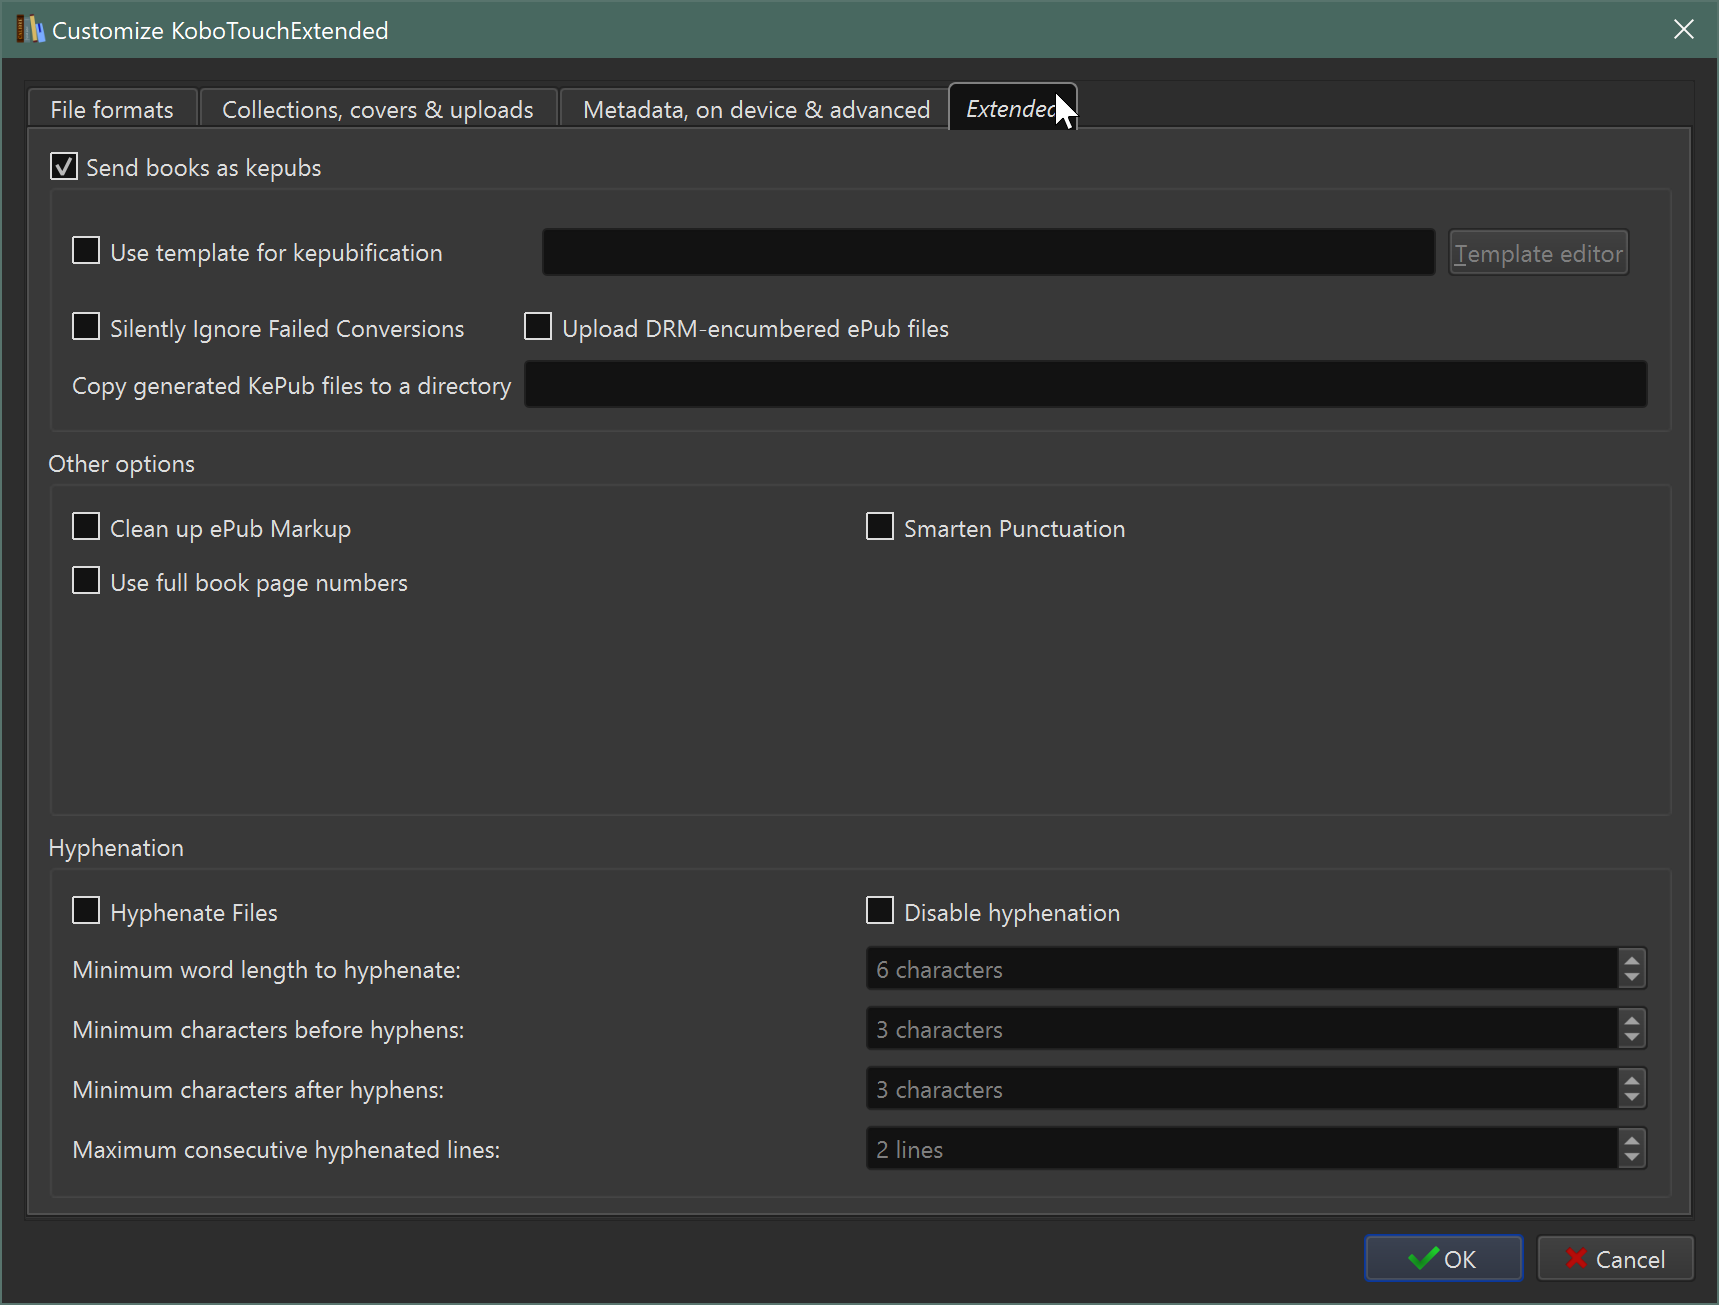Click the calibre books icon in title bar
The height and width of the screenshot is (1305, 1719).
point(29,30)
